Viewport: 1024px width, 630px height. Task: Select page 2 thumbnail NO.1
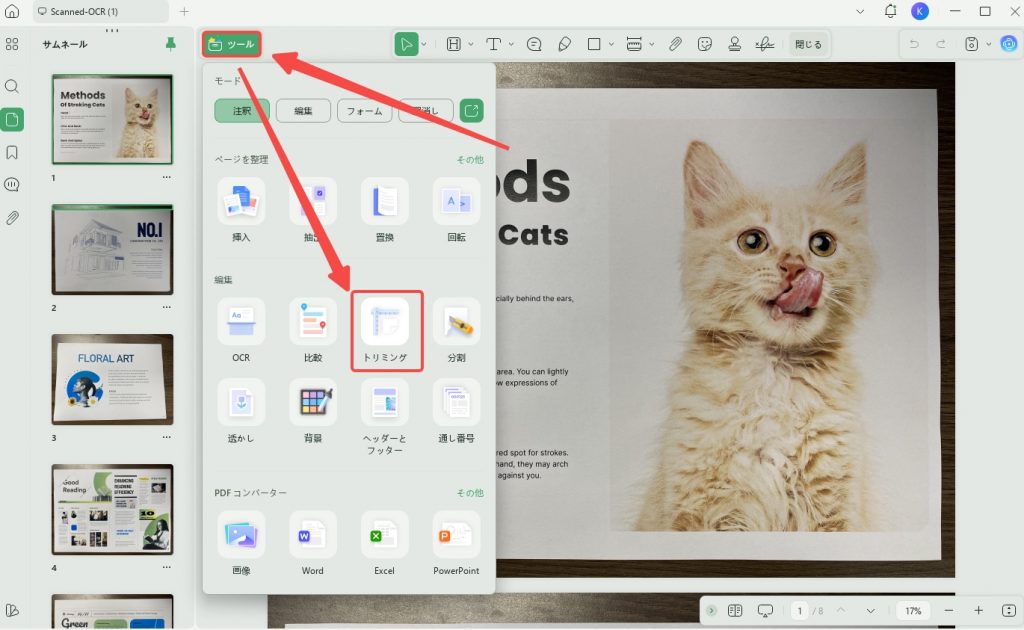tap(112, 249)
